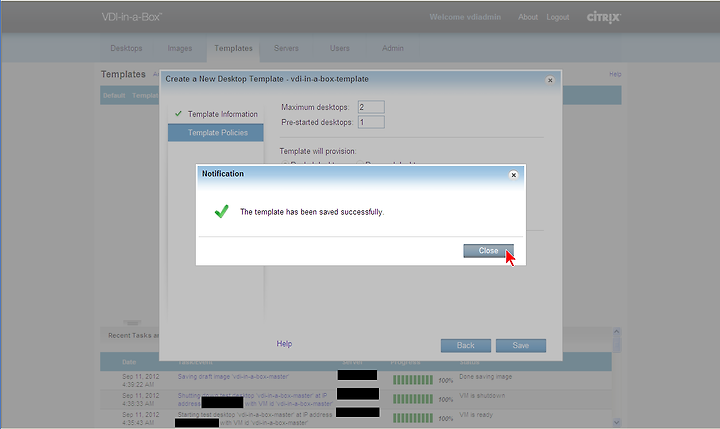Click 'The template has been saved successfully.' message
The height and width of the screenshot is (429, 720).
[x=312, y=212]
